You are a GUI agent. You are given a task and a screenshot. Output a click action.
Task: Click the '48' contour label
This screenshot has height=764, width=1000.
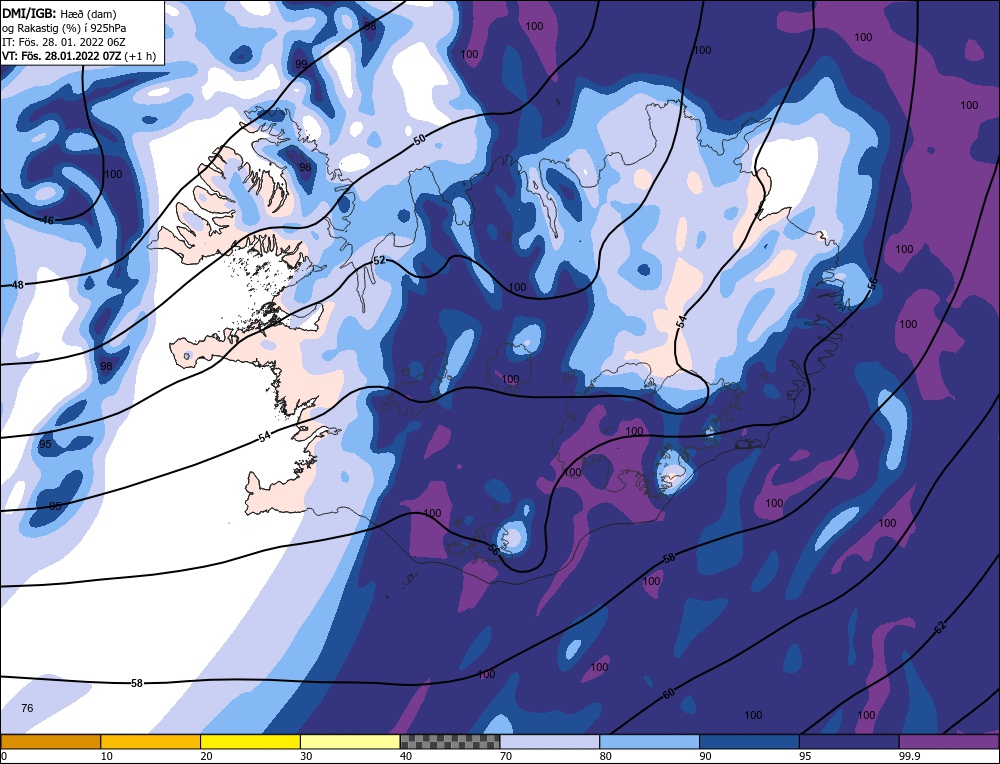[17, 285]
